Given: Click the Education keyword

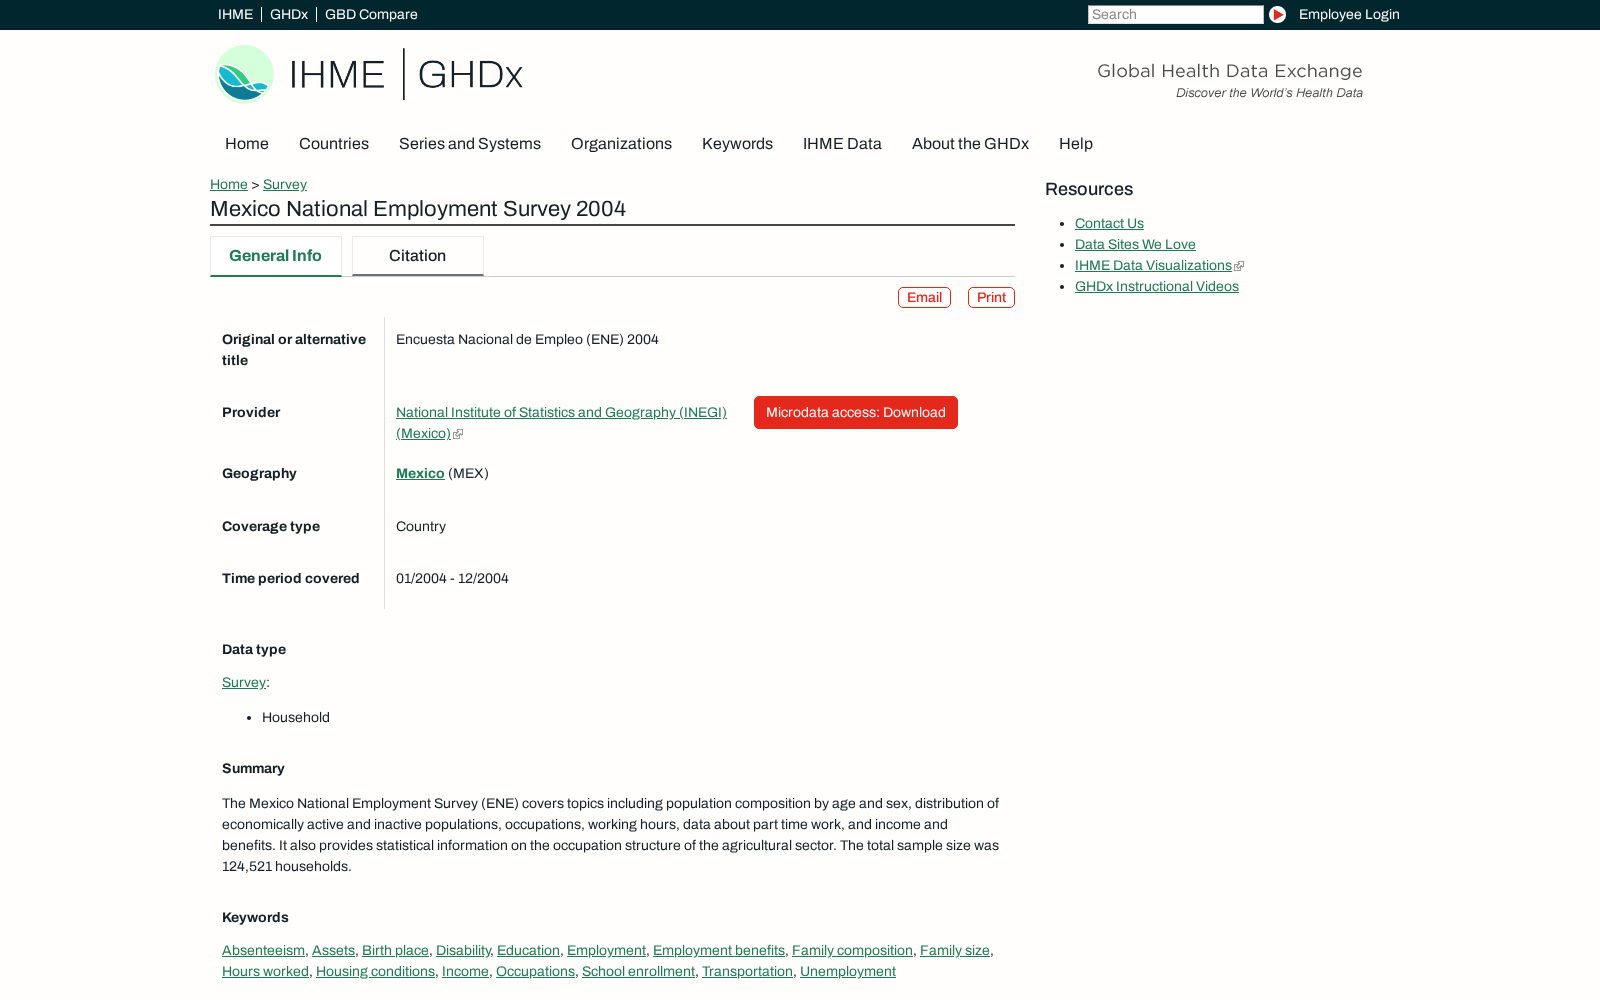Looking at the screenshot, I should tap(528, 950).
